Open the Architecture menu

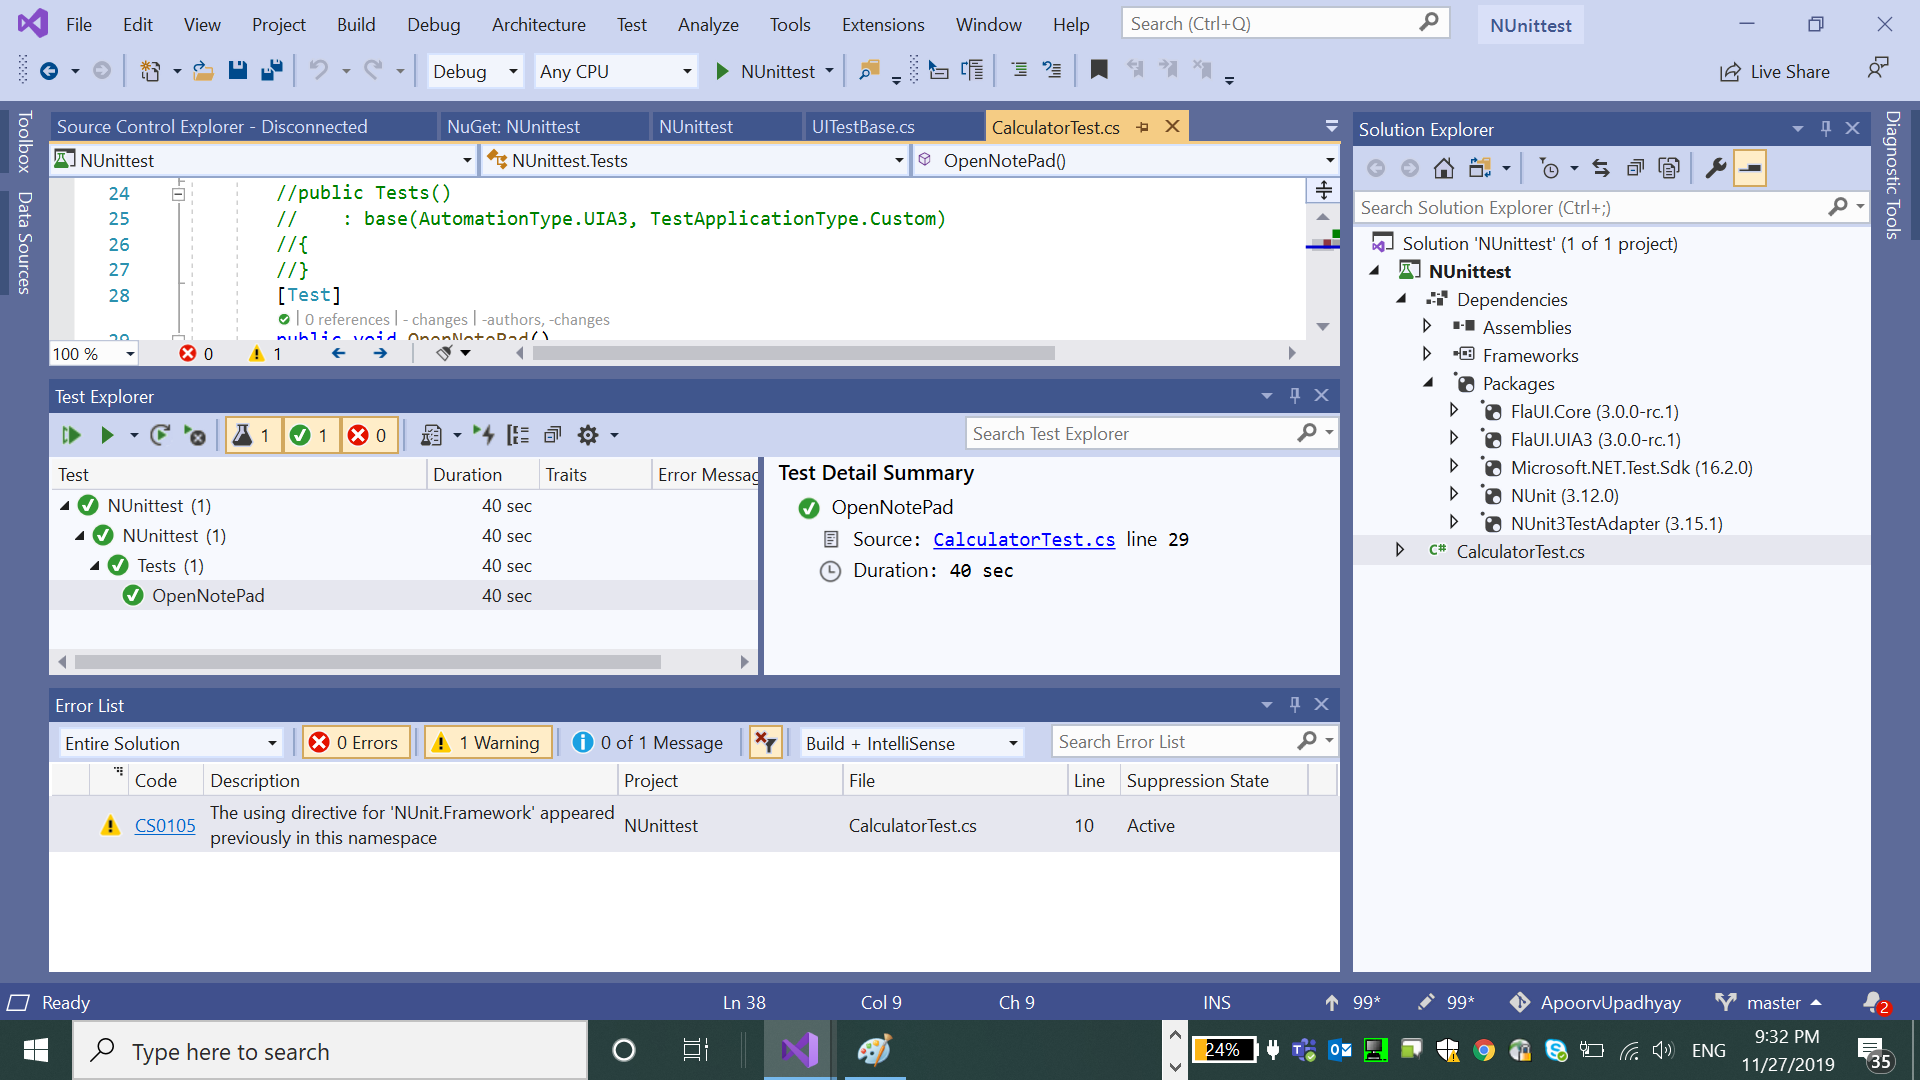pyautogui.click(x=538, y=24)
